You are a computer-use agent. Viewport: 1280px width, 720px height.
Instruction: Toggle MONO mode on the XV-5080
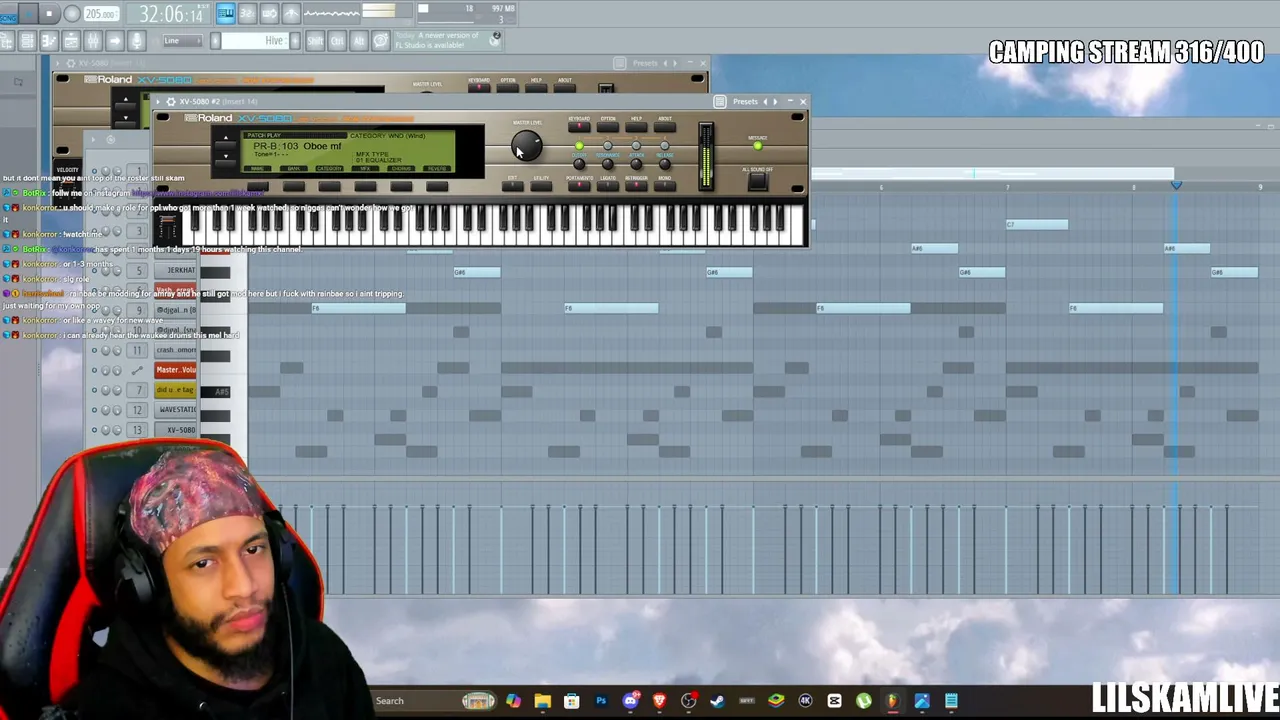coord(664,186)
